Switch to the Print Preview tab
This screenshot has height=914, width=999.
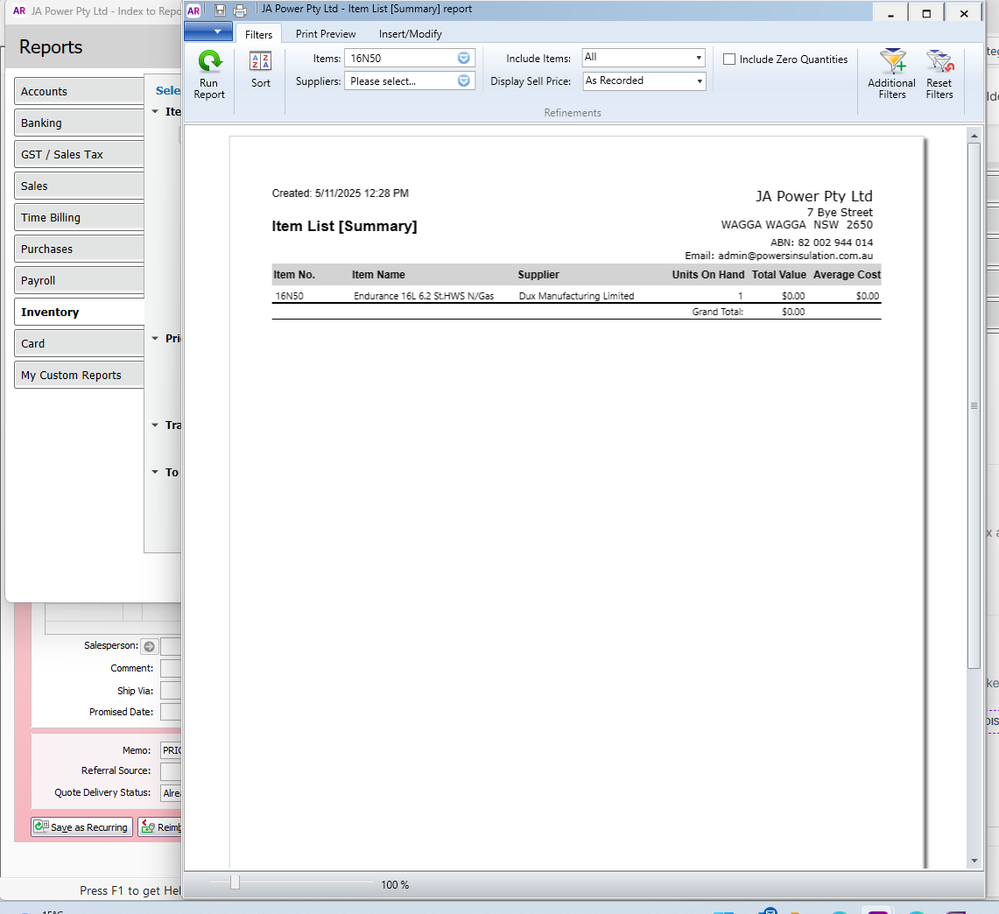click(x=325, y=34)
